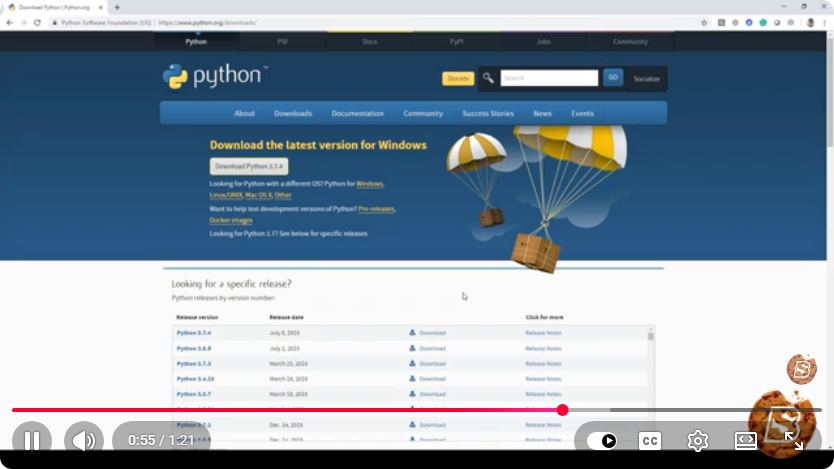The height and width of the screenshot is (469, 834).
Task: Pause the video playback
Action: point(32,440)
